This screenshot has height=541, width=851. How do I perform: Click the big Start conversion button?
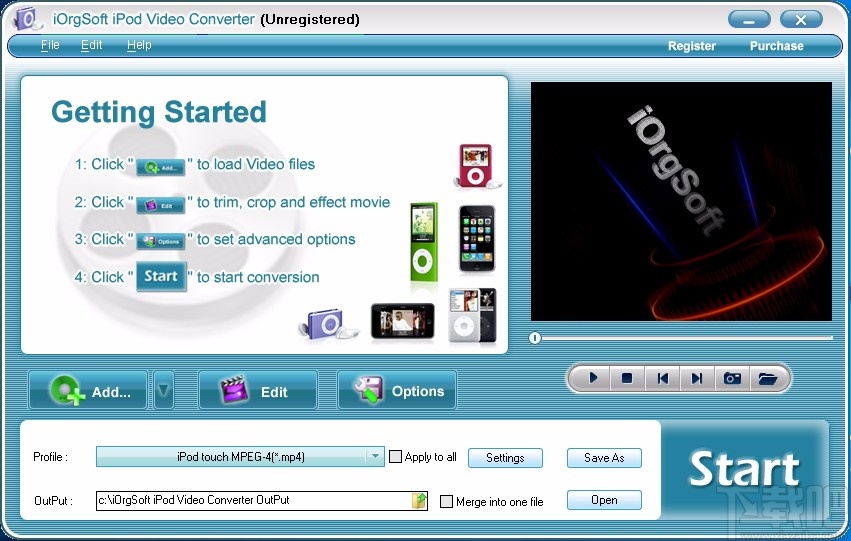click(x=744, y=469)
